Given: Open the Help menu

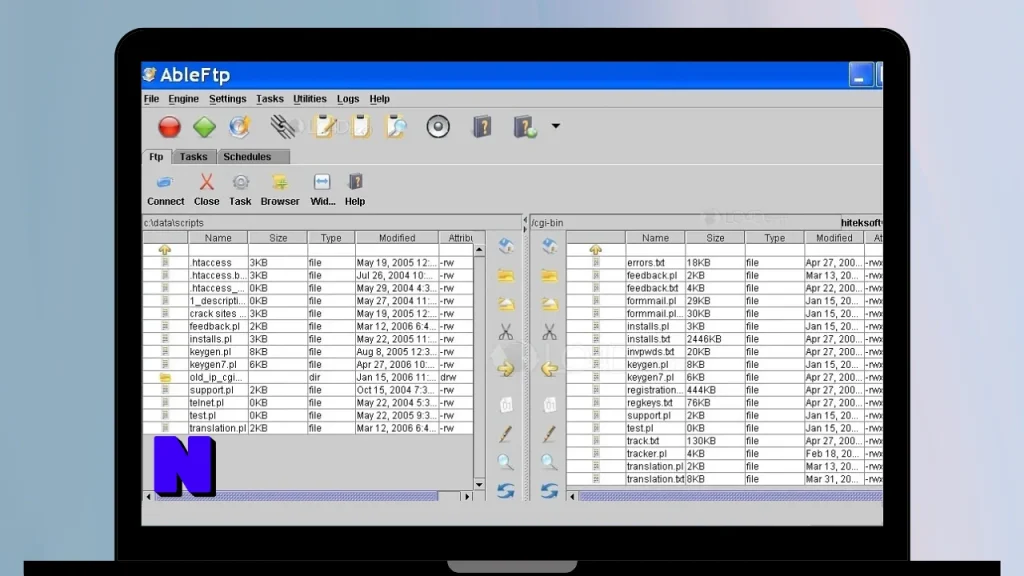Looking at the screenshot, I should 379,99.
